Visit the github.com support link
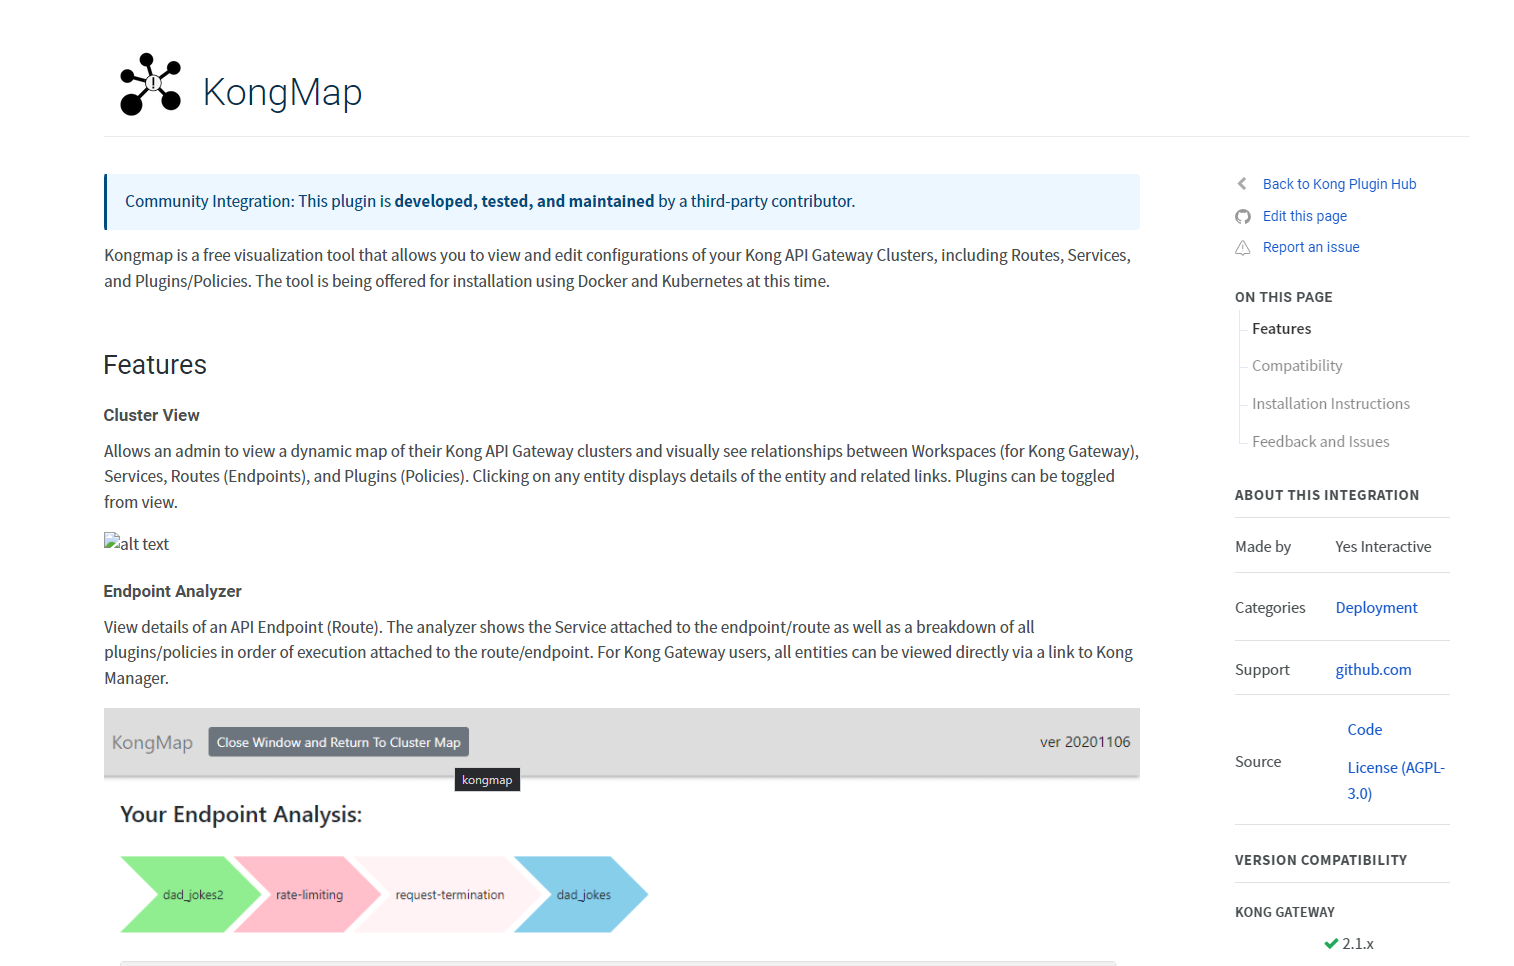 coord(1373,669)
